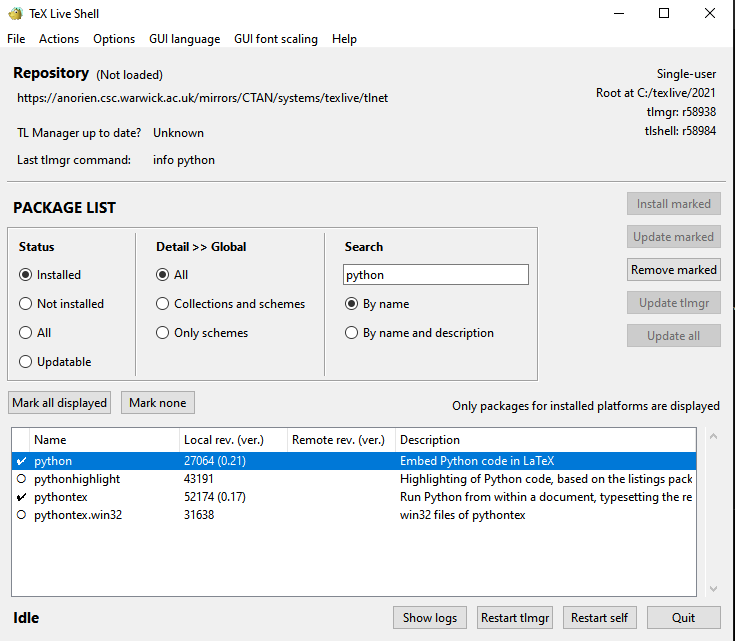Minimize the TeX Live Shell window

619,14
